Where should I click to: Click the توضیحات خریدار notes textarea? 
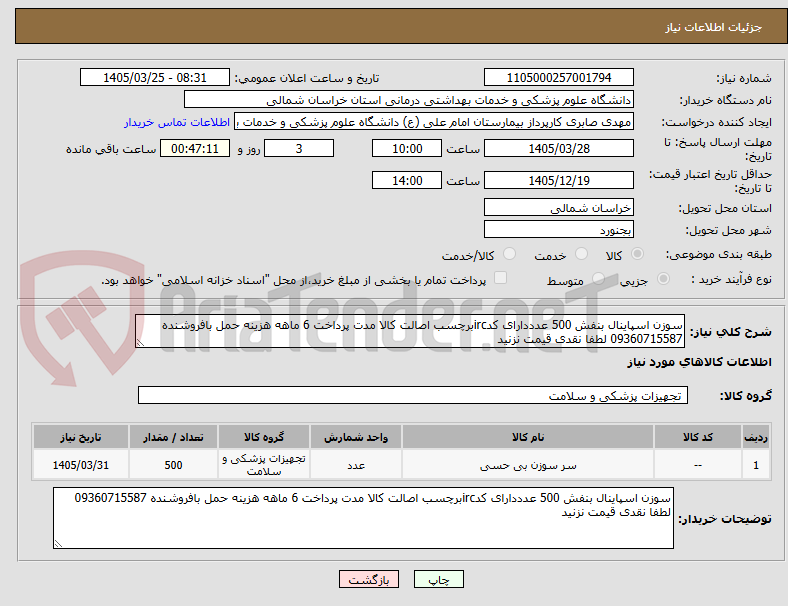tap(363, 518)
